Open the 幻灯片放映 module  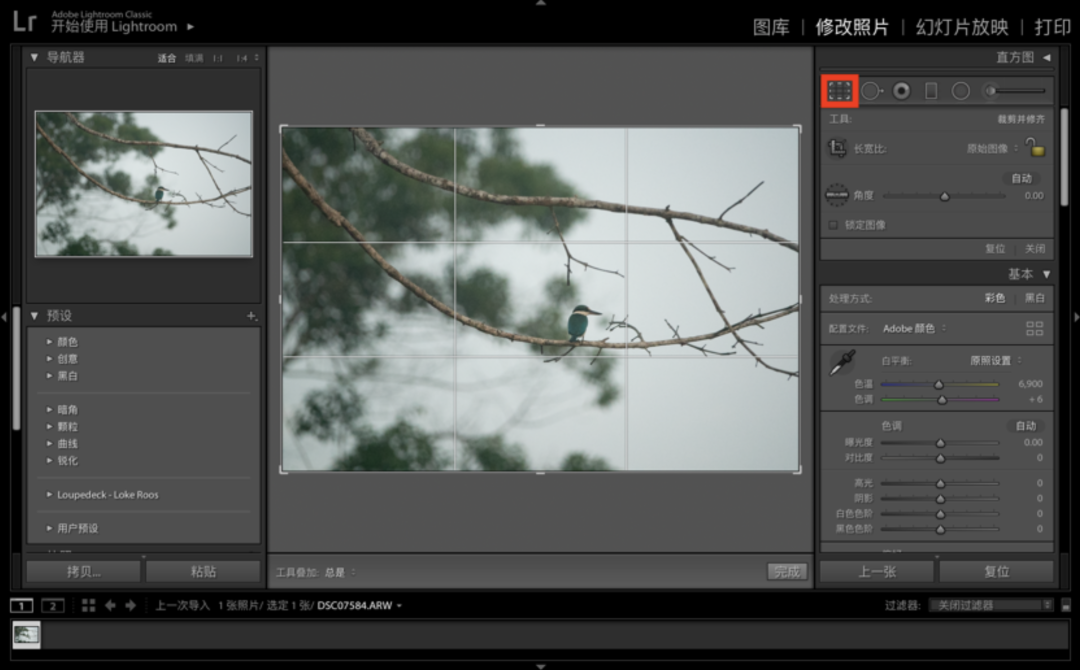coord(962,27)
